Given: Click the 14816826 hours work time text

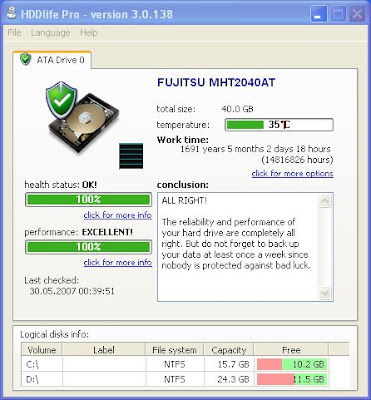Looking at the screenshot, I should tap(297, 160).
